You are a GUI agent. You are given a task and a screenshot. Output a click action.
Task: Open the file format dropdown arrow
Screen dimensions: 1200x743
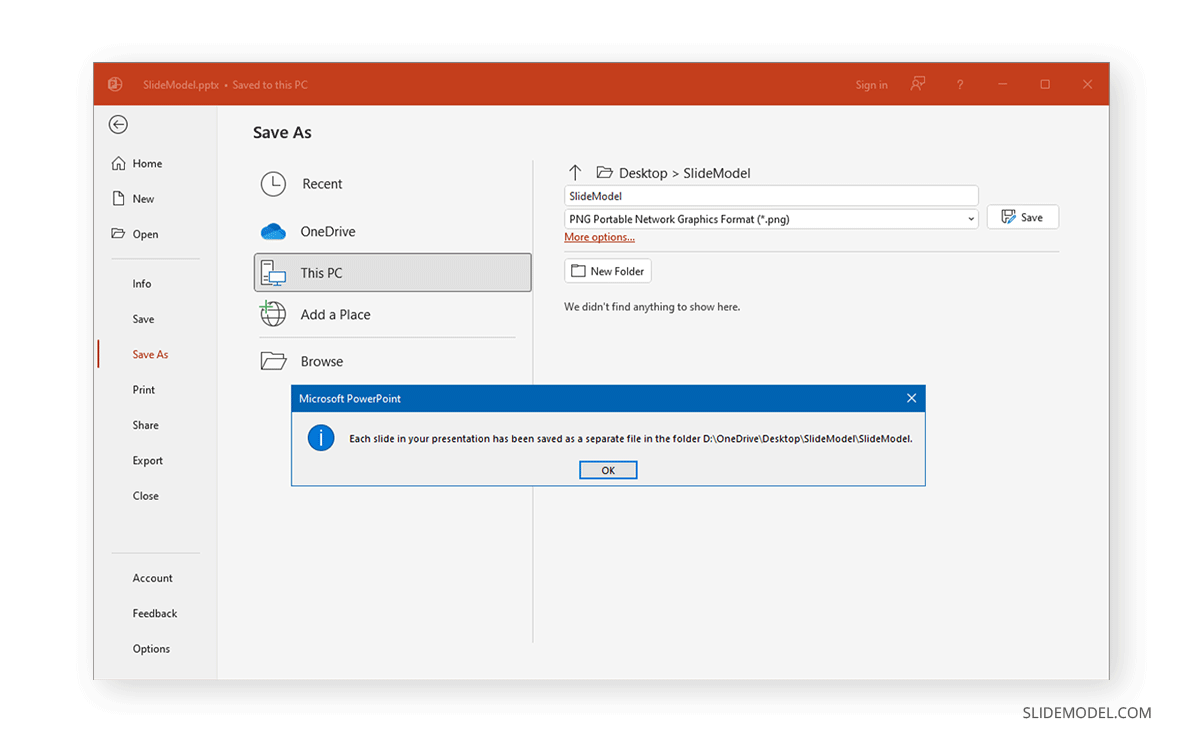tap(971, 219)
